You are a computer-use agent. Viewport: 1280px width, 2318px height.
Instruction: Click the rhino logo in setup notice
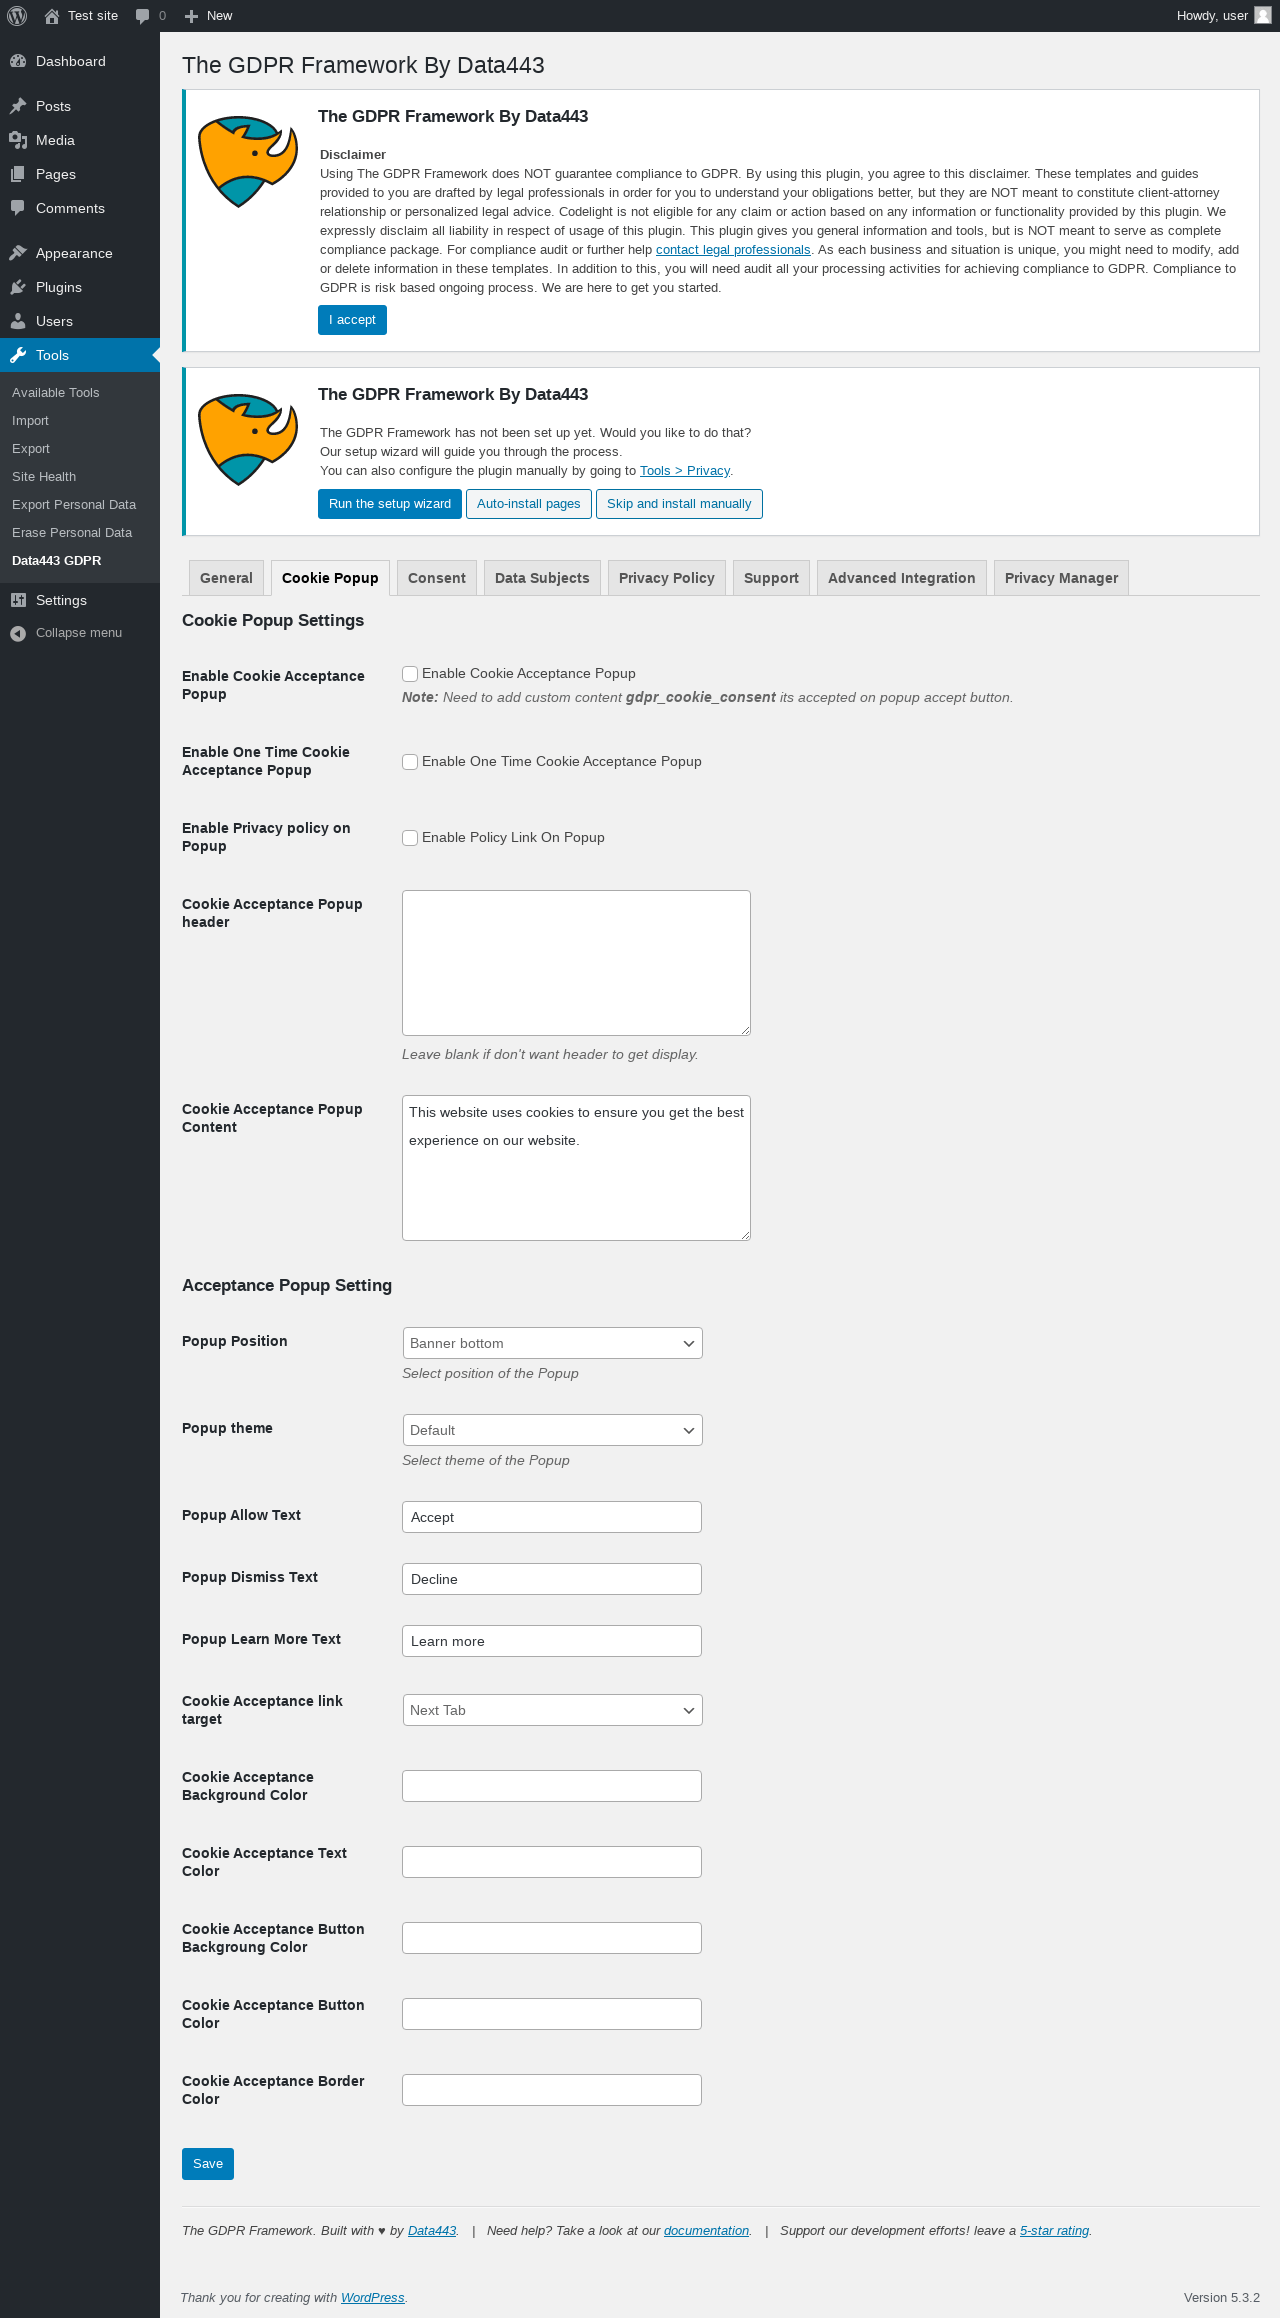click(248, 439)
